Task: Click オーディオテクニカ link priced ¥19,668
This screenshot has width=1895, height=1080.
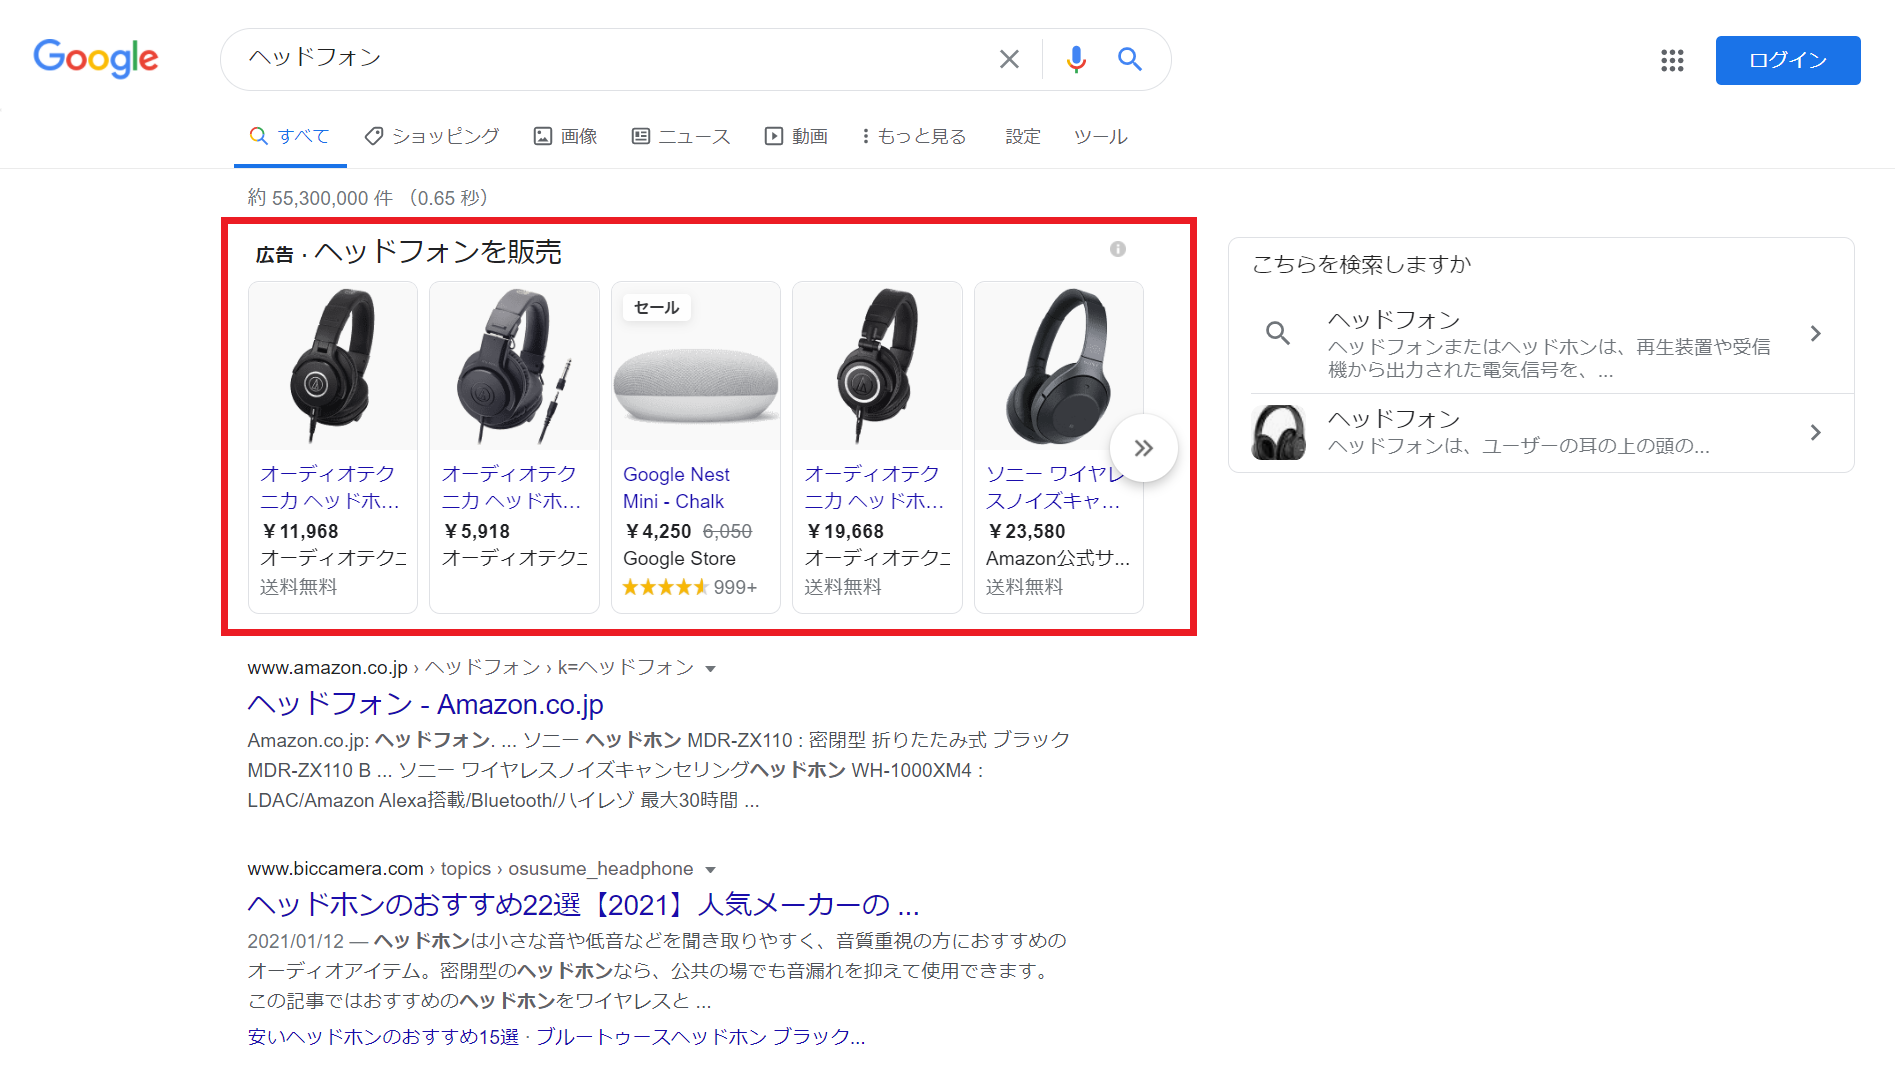Action: pyautogui.click(x=874, y=488)
